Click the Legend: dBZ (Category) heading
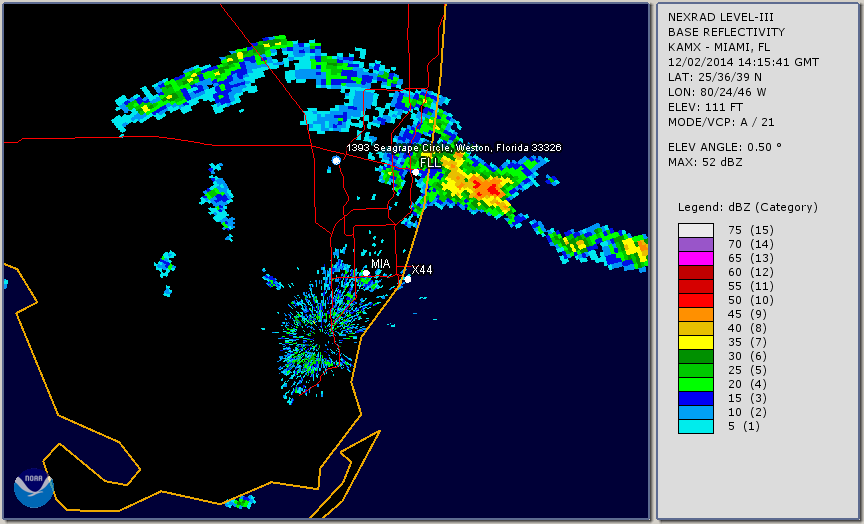Viewport: 864px width, 524px height. [748, 207]
